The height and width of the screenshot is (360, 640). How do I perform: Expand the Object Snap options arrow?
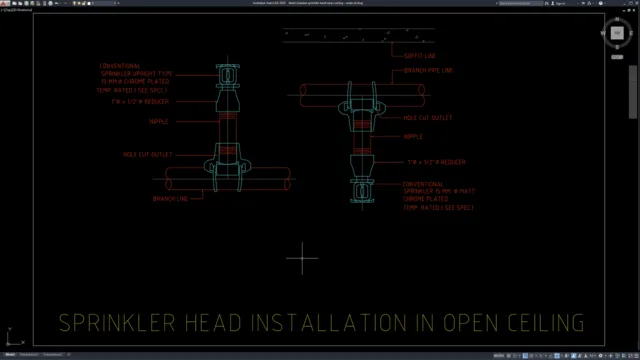[562, 356]
